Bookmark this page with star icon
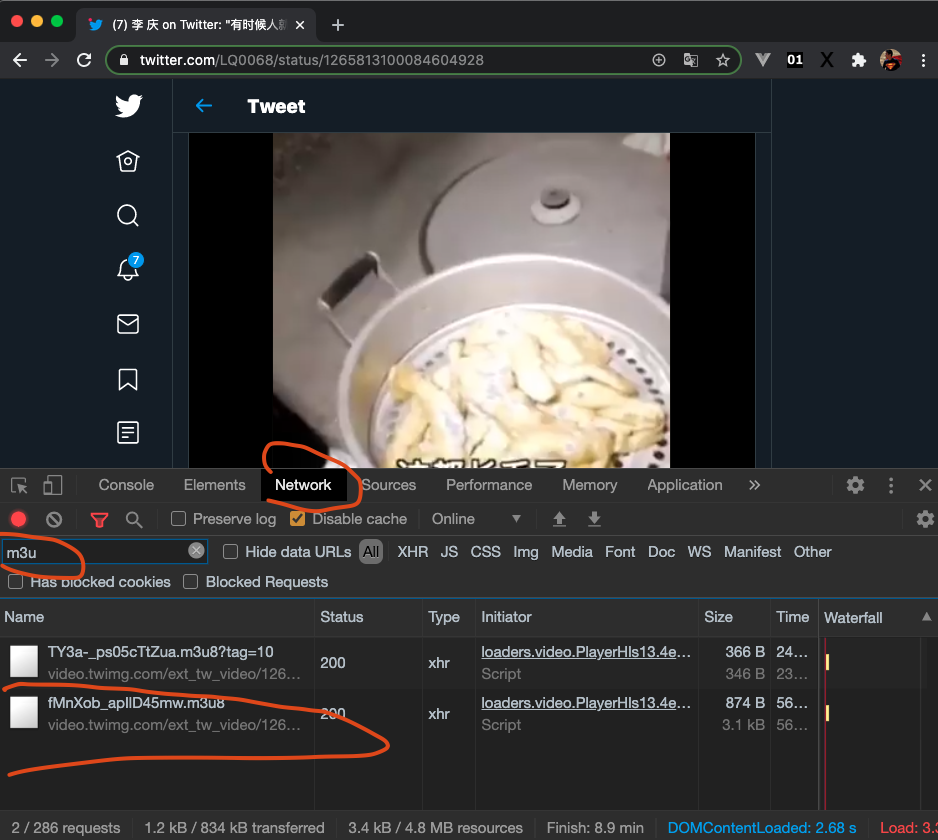This screenshot has width=938, height=840. [723, 60]
